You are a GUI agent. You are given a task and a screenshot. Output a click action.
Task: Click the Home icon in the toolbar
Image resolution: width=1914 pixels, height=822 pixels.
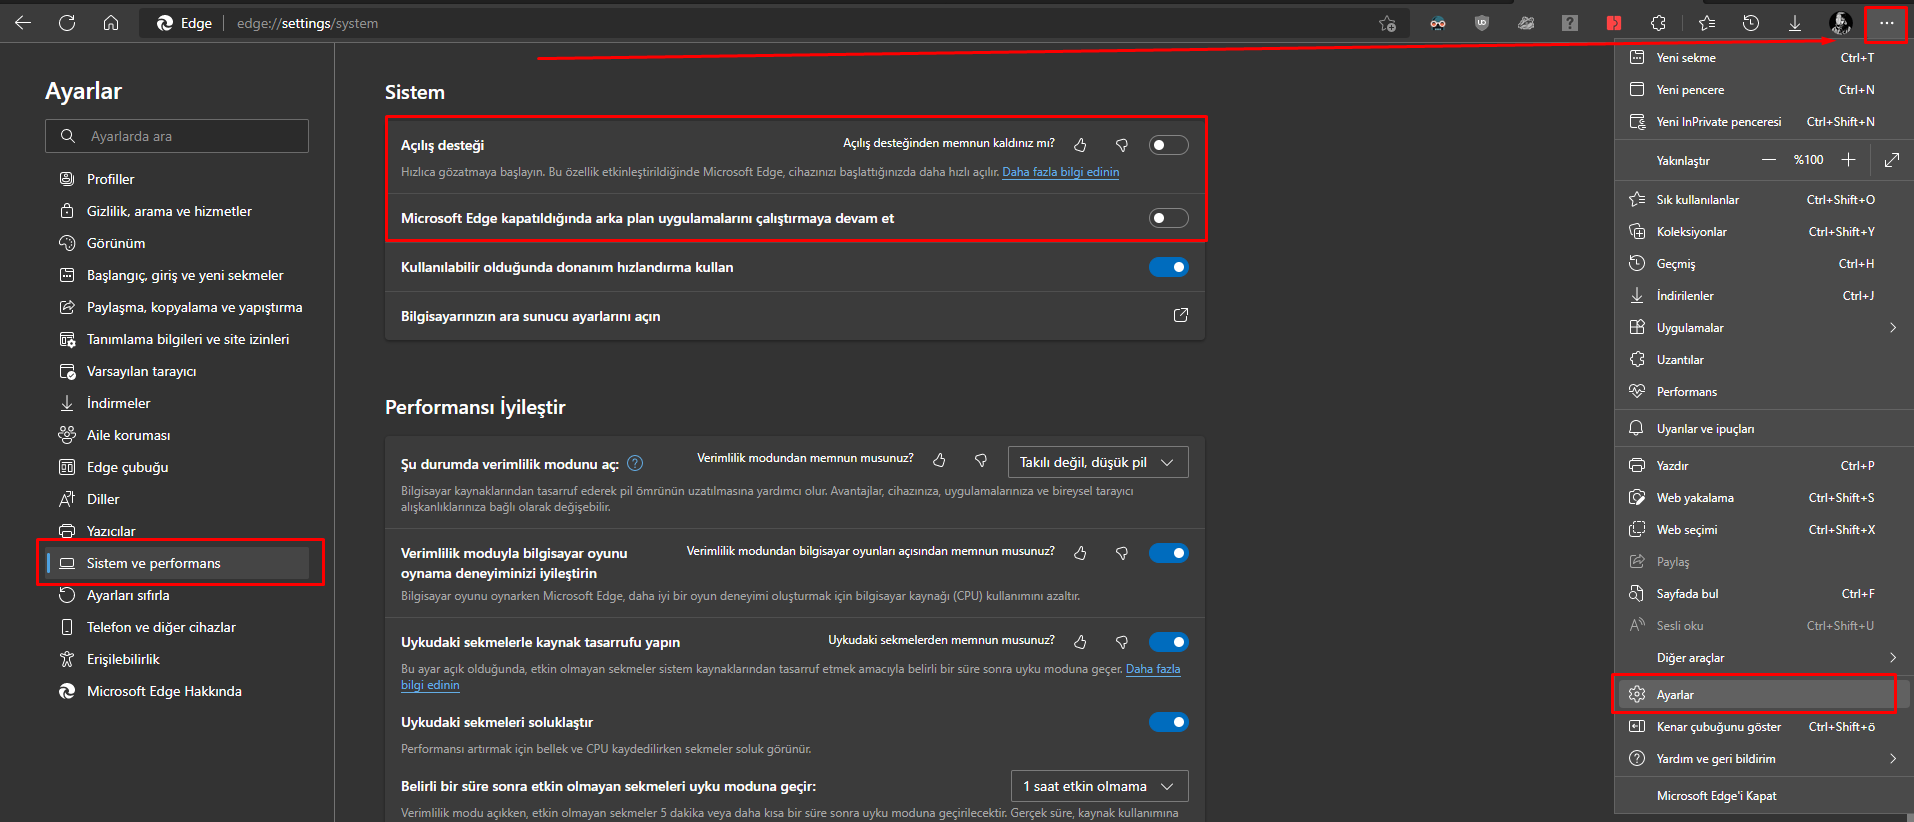pos(111,23)
